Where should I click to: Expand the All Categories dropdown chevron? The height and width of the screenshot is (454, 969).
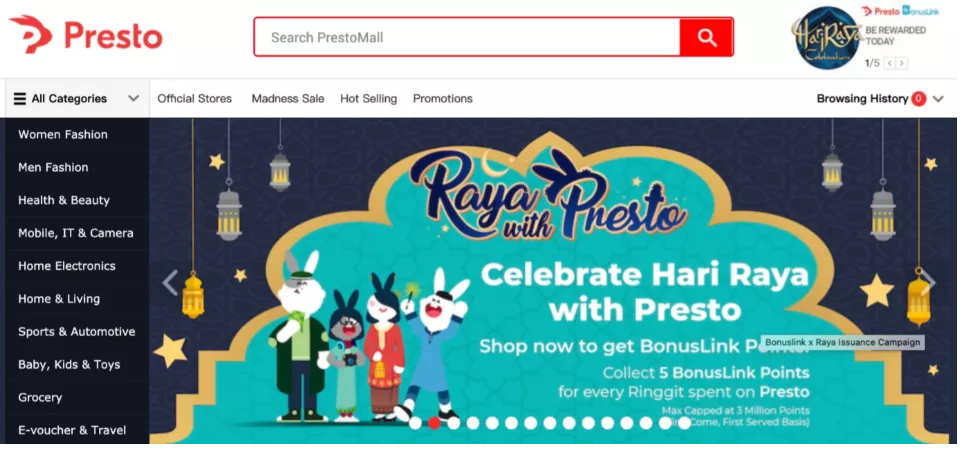coord(133,99)
